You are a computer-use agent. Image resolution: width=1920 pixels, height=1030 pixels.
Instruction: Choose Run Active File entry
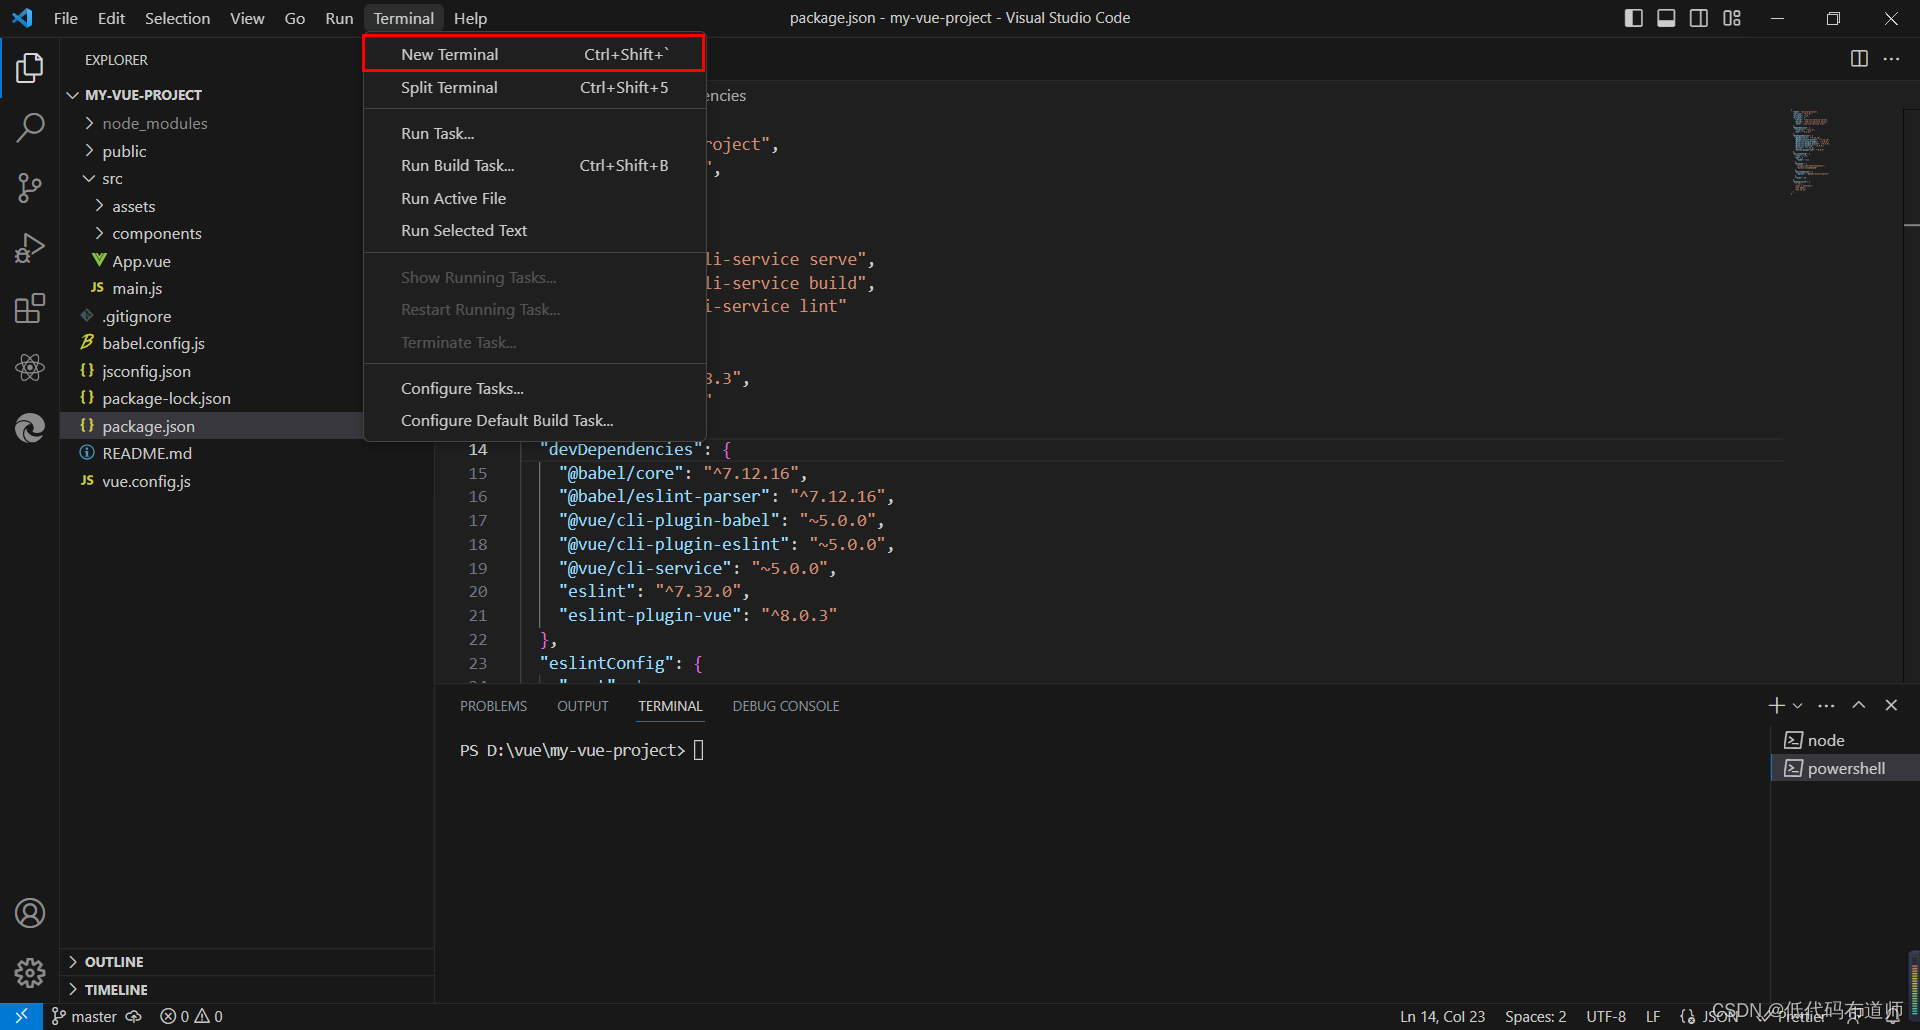tap(535, 198)
